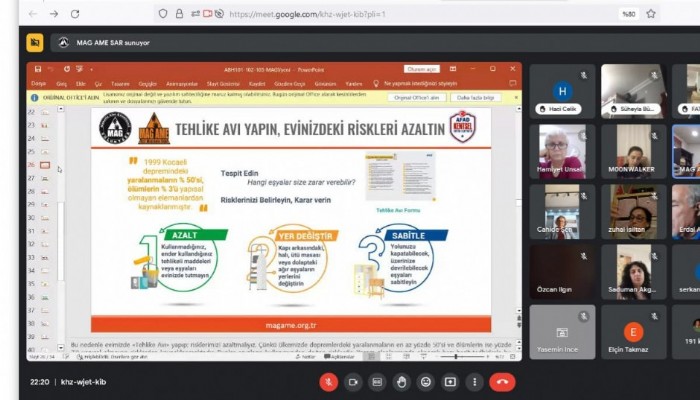The image size is (700, 400).
Task: Open the Görünüm ribbon tab
Action: (325, 84)
